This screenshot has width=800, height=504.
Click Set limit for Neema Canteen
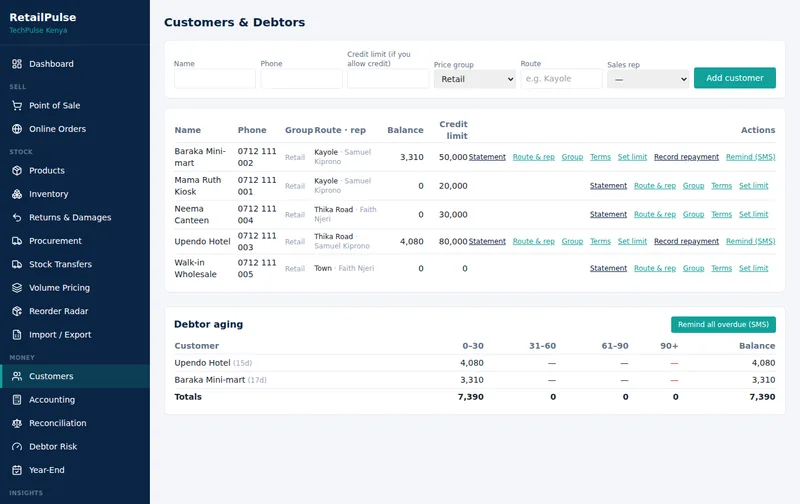point(754,214)
